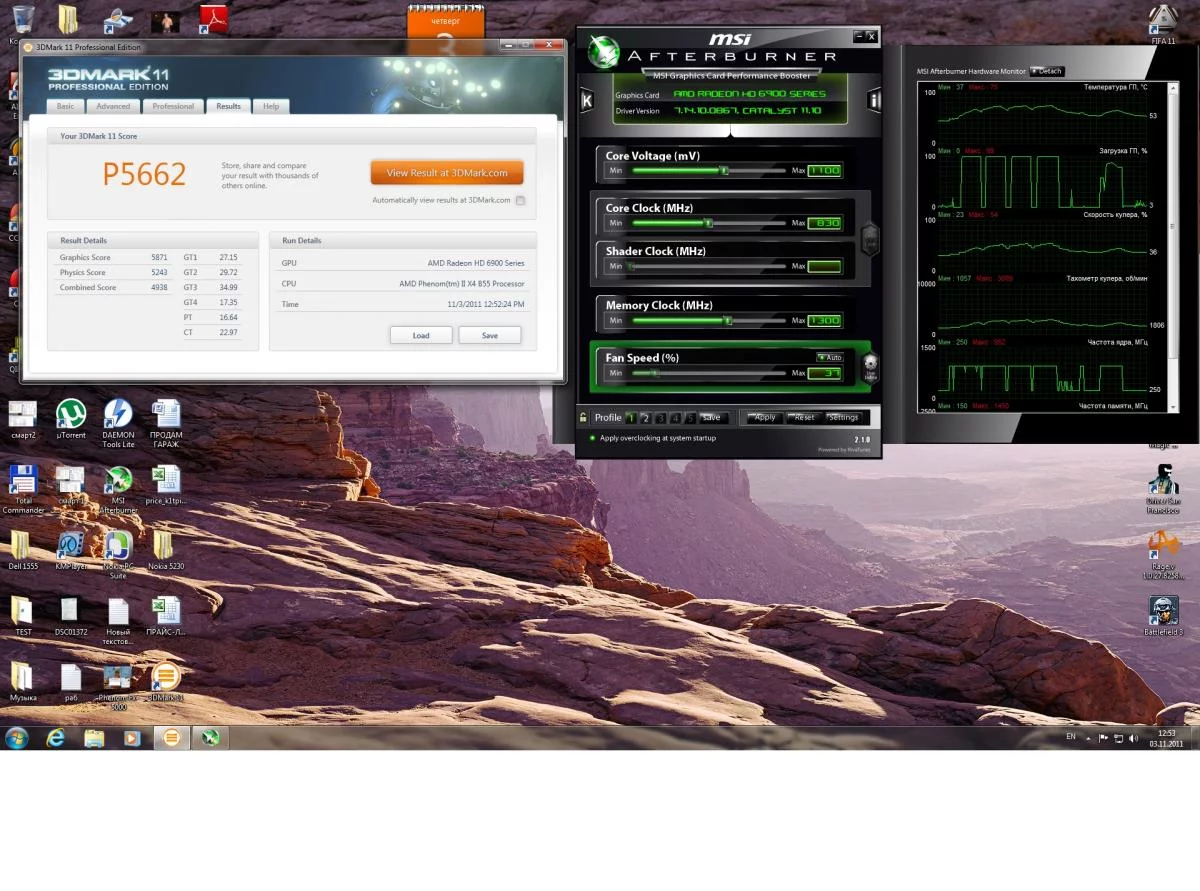Select the price_k1tpi Excel file icon

tap(166, 485)
